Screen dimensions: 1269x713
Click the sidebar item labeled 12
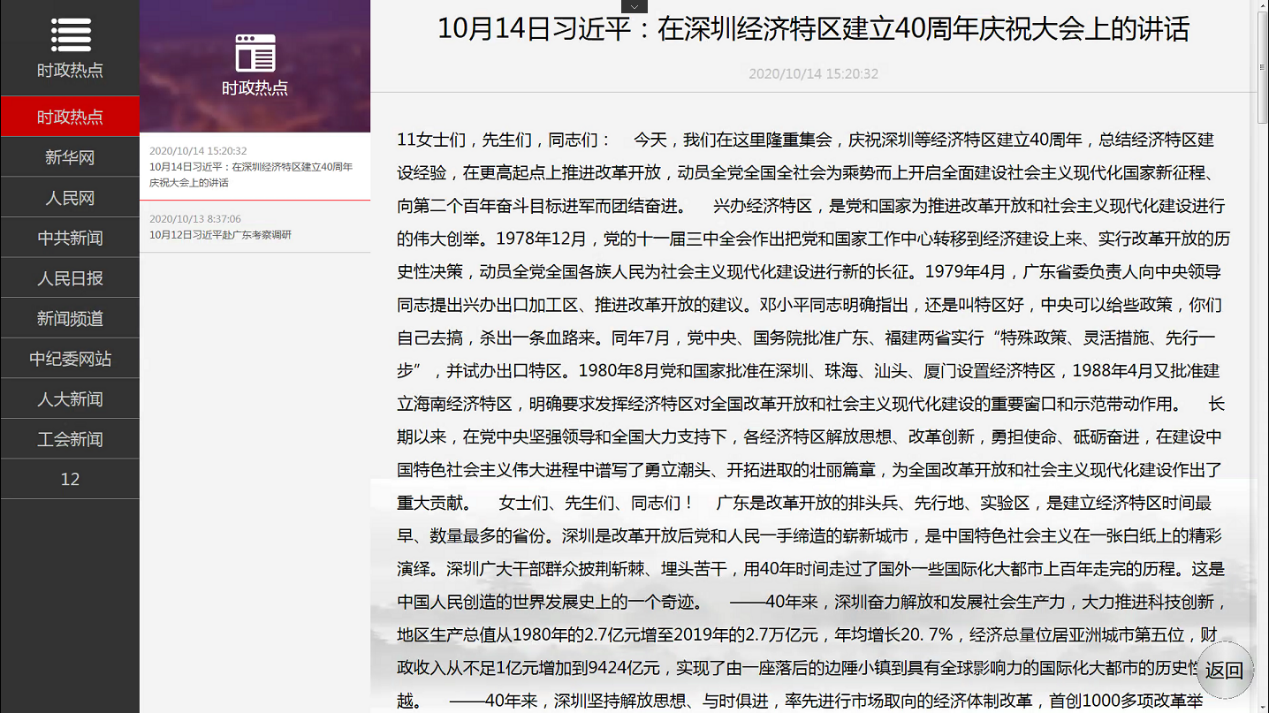pos(69,478)
